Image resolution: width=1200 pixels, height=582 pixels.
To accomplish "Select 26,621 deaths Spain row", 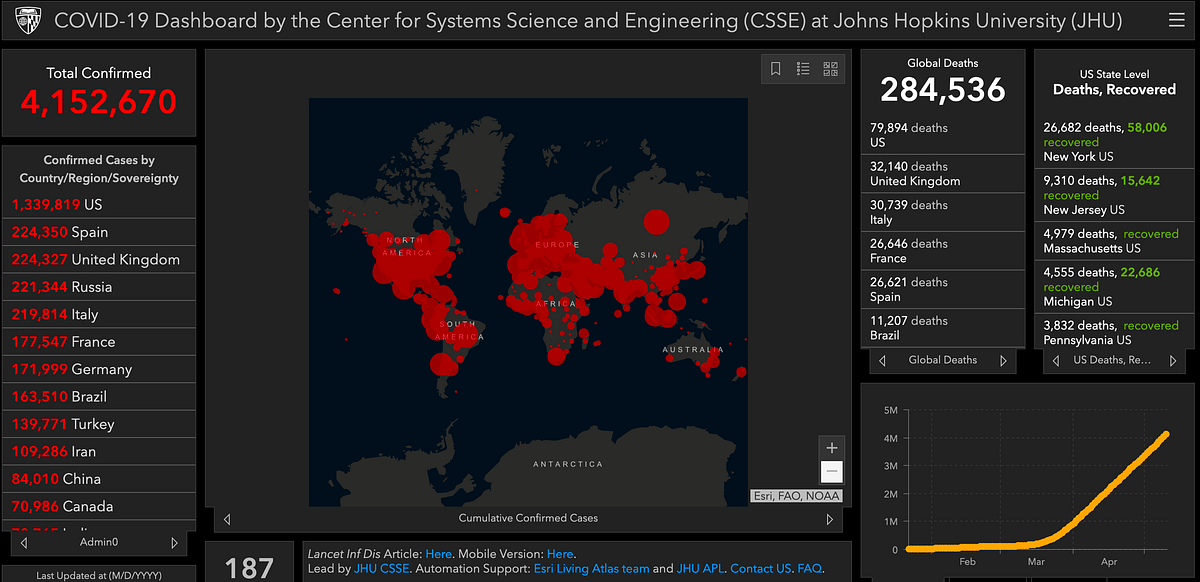I will (x=943, y=289).
